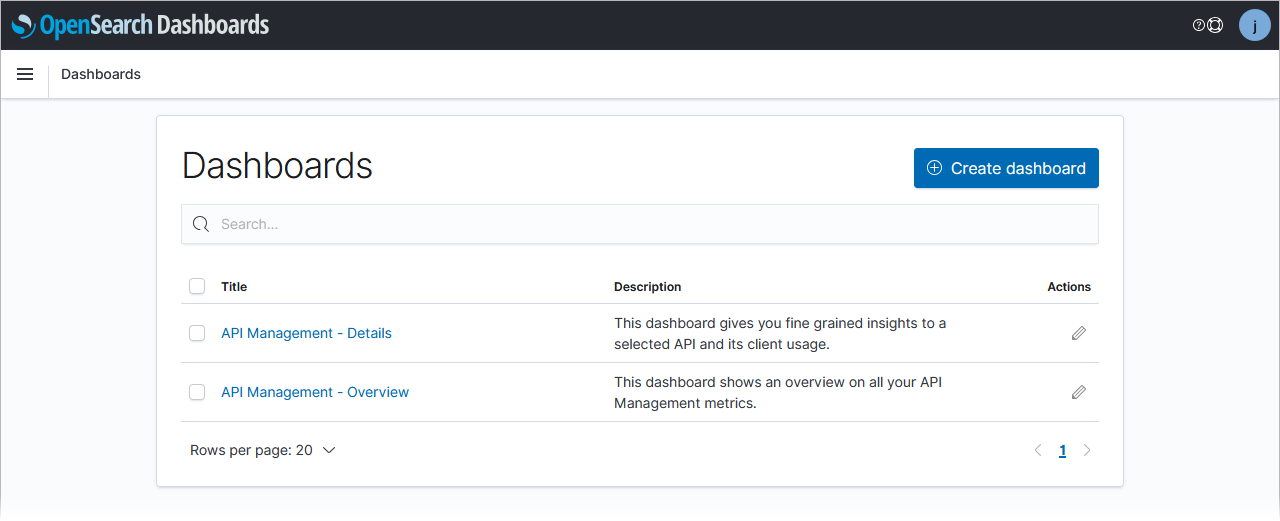
Task: Select page 1 in pagination
Action: click(1062, 451)
